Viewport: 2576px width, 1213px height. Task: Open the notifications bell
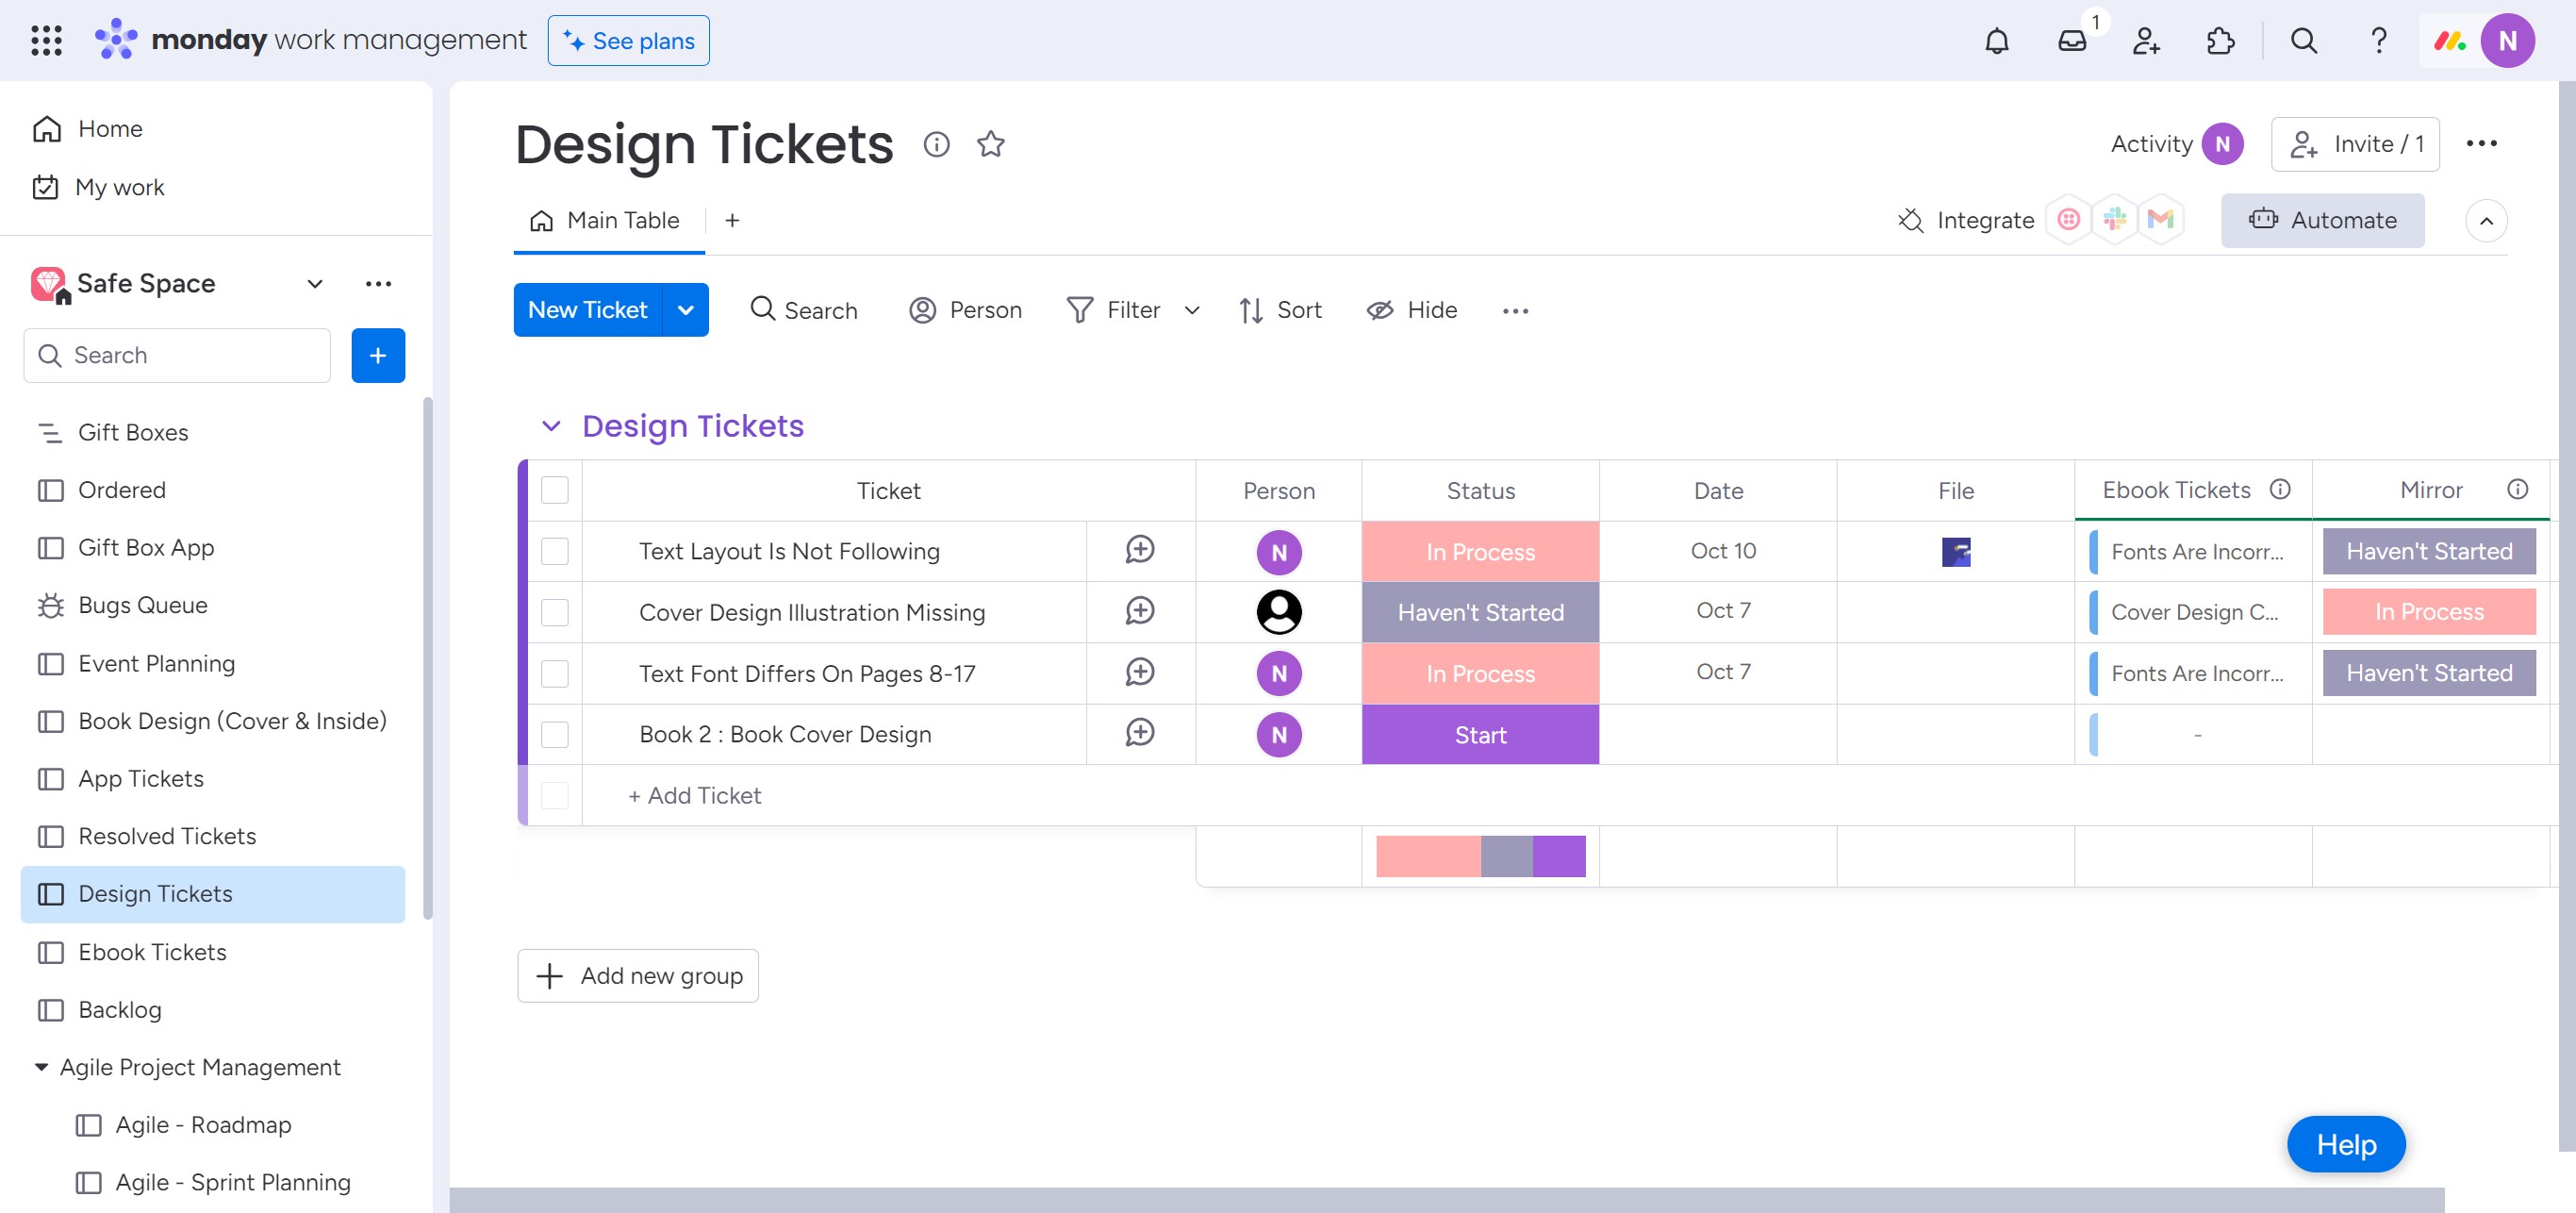point(1996,41)
